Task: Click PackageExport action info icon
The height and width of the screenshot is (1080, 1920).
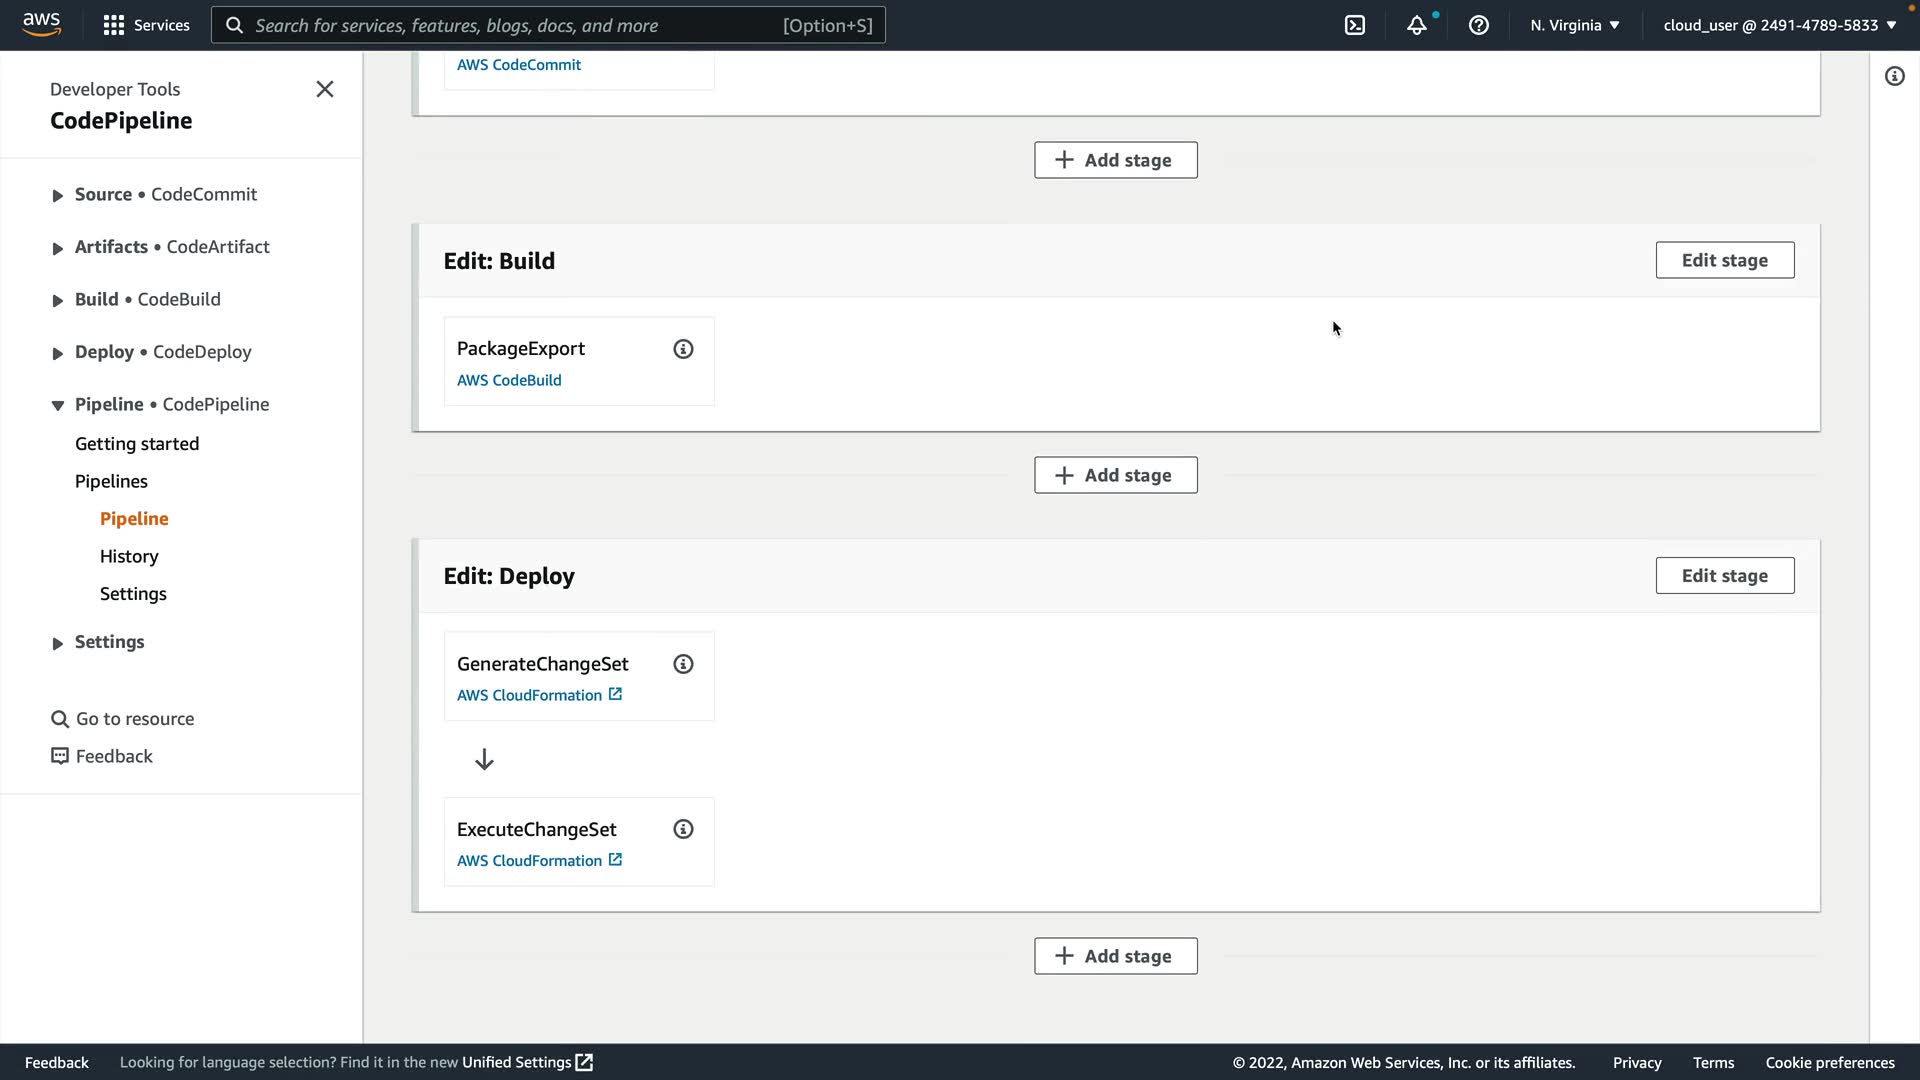Action: (x=683, y=349)
